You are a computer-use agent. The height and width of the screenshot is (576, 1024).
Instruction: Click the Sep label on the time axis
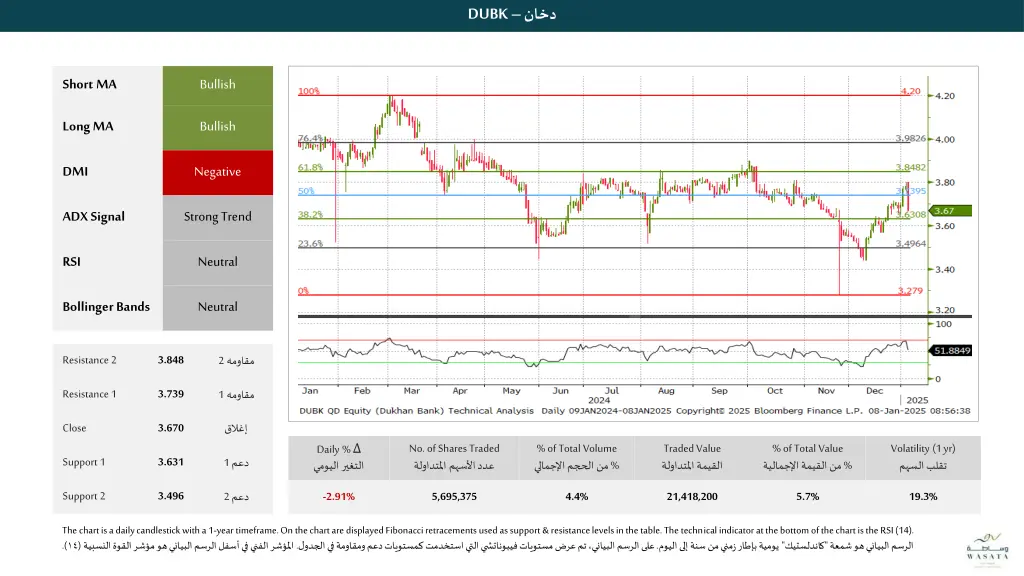[x=719, y=391]
